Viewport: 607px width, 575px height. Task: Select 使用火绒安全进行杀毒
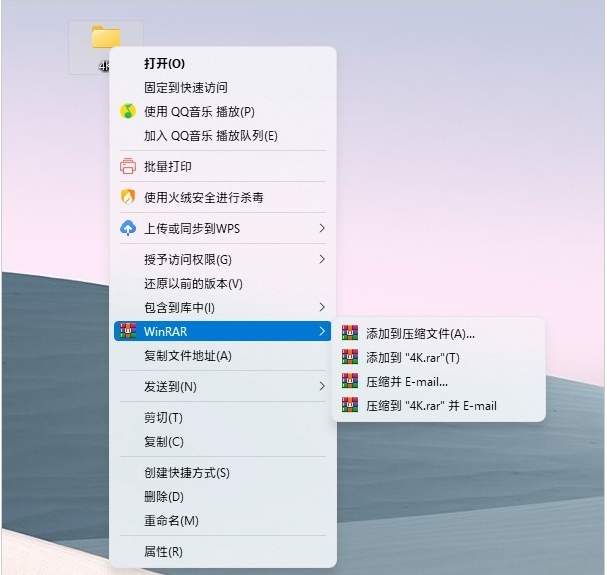223,197
